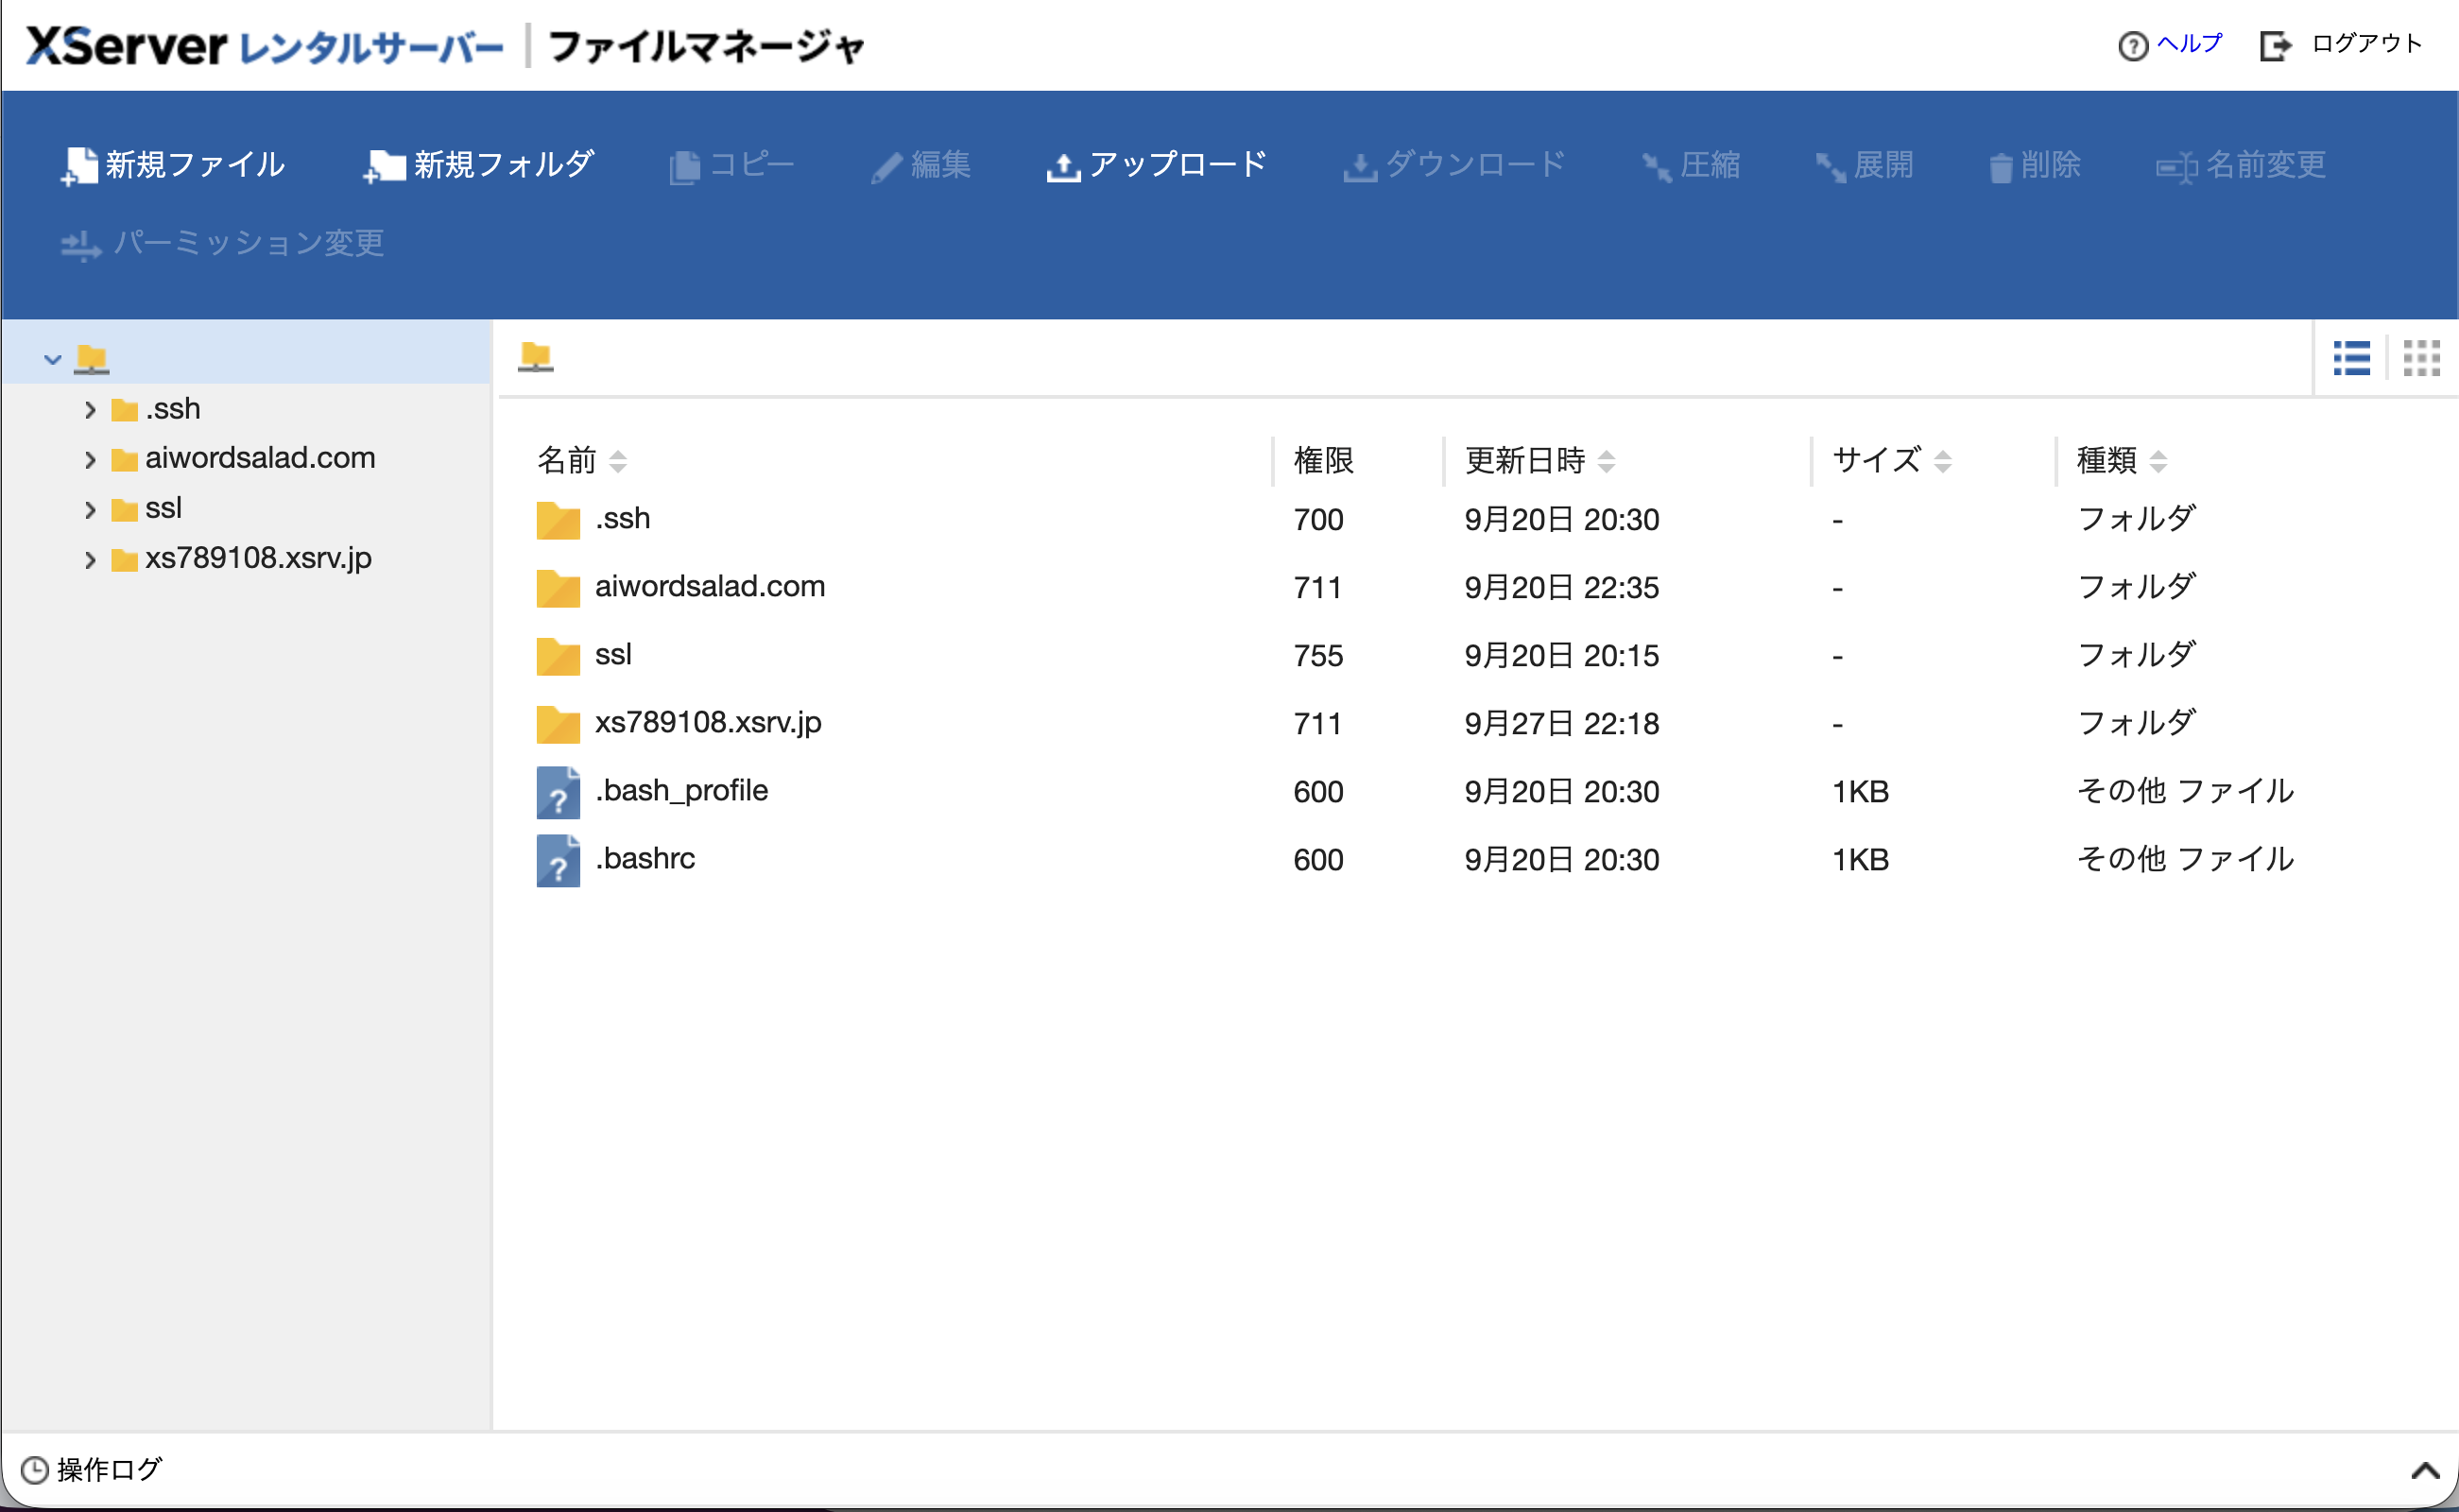This screenshot has height=1512, width=2459.
Task: Click the .ssh folder icon in list
Action: [558, 520]
